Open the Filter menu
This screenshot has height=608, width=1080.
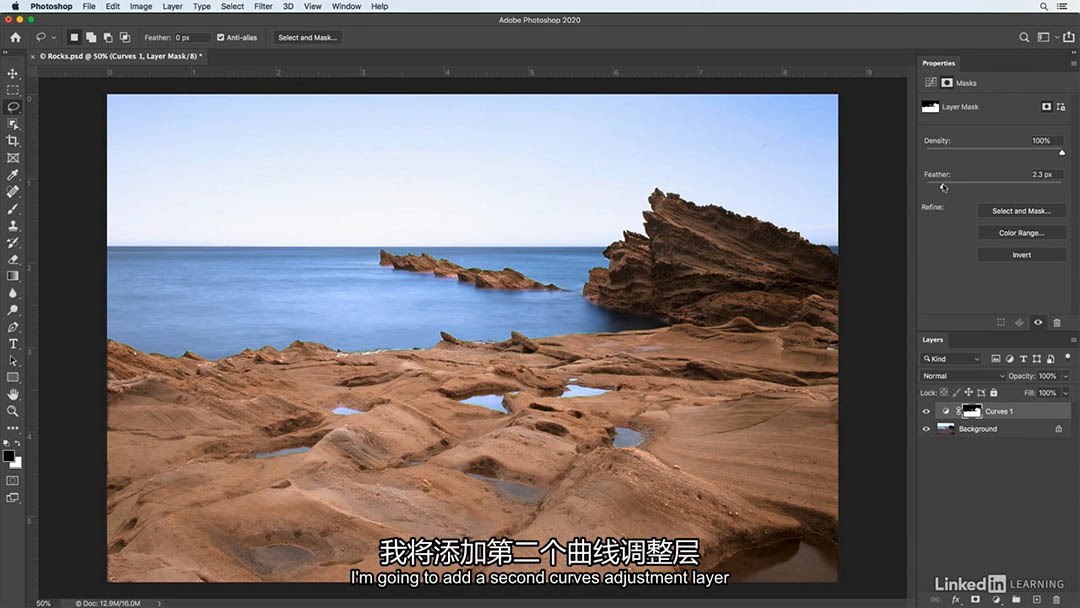point(263,6)
